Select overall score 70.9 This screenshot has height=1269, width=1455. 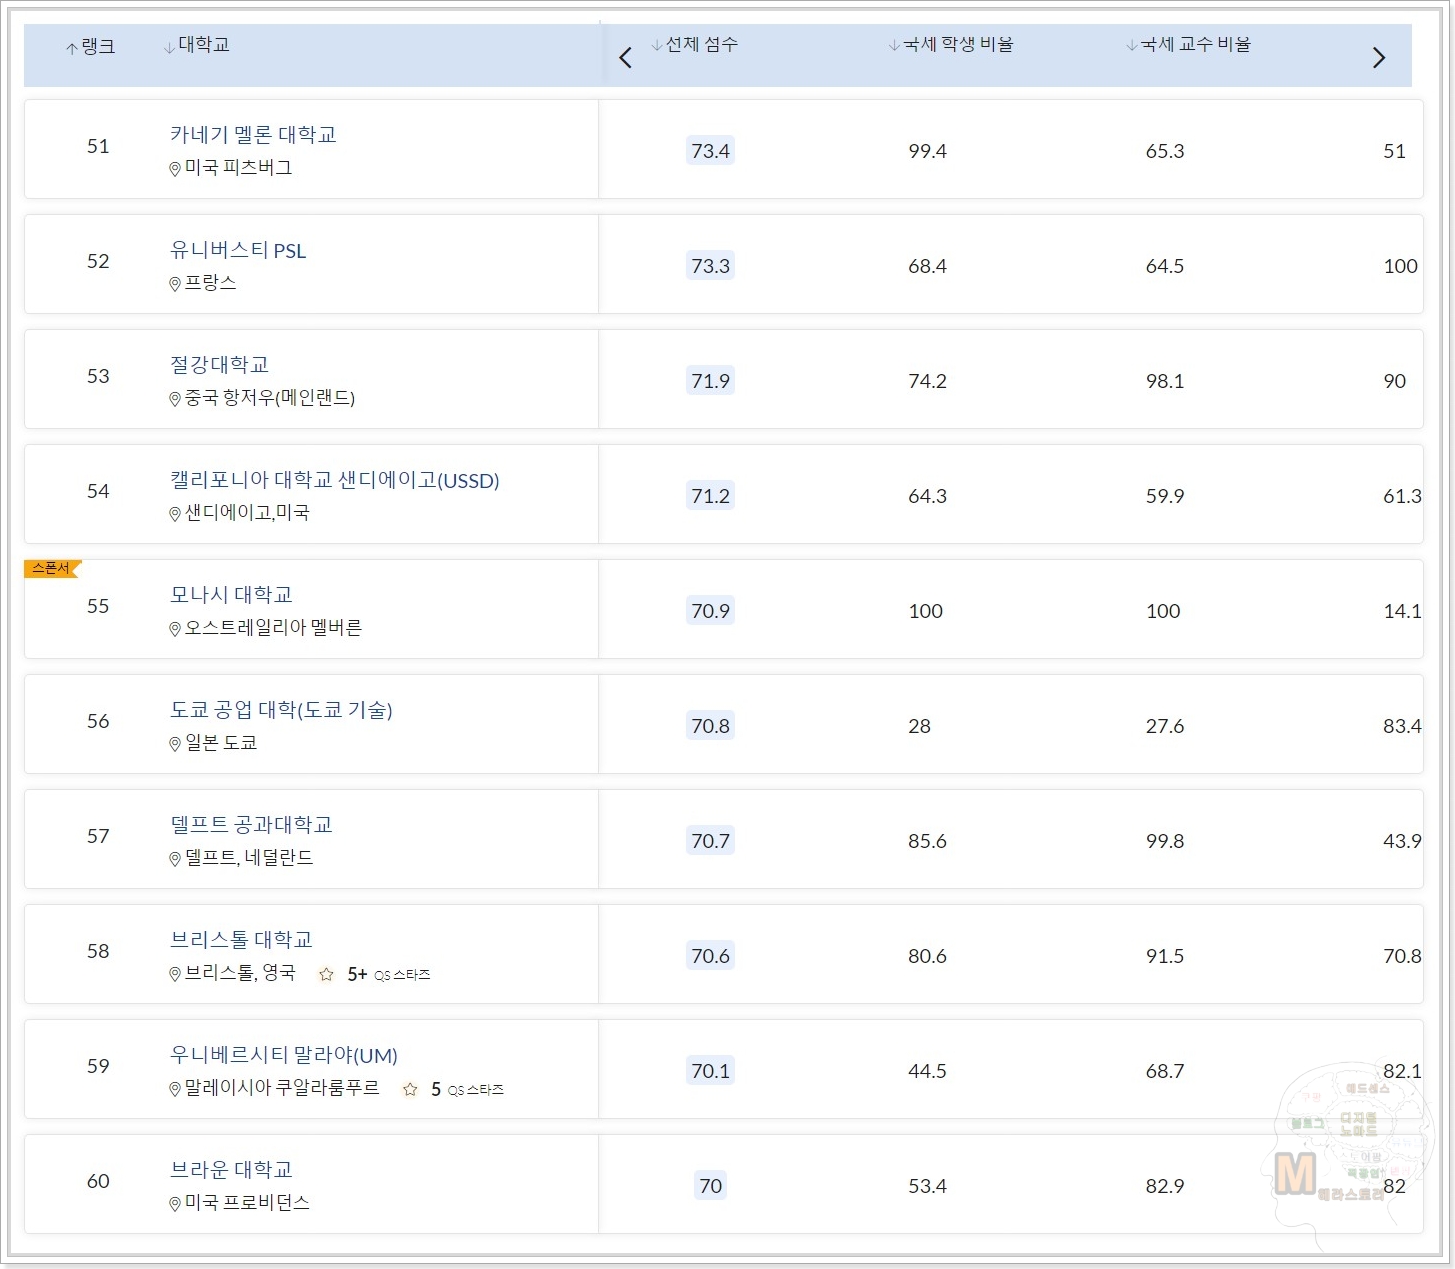(710, 611)
